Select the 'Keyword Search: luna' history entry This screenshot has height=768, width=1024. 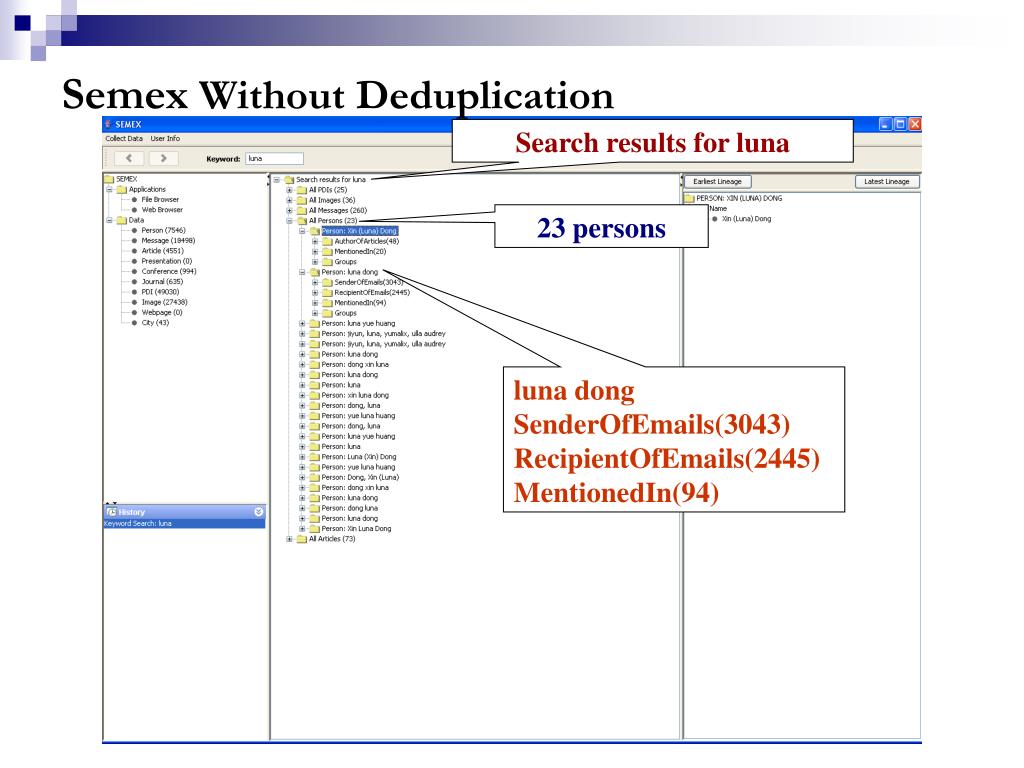184,524
